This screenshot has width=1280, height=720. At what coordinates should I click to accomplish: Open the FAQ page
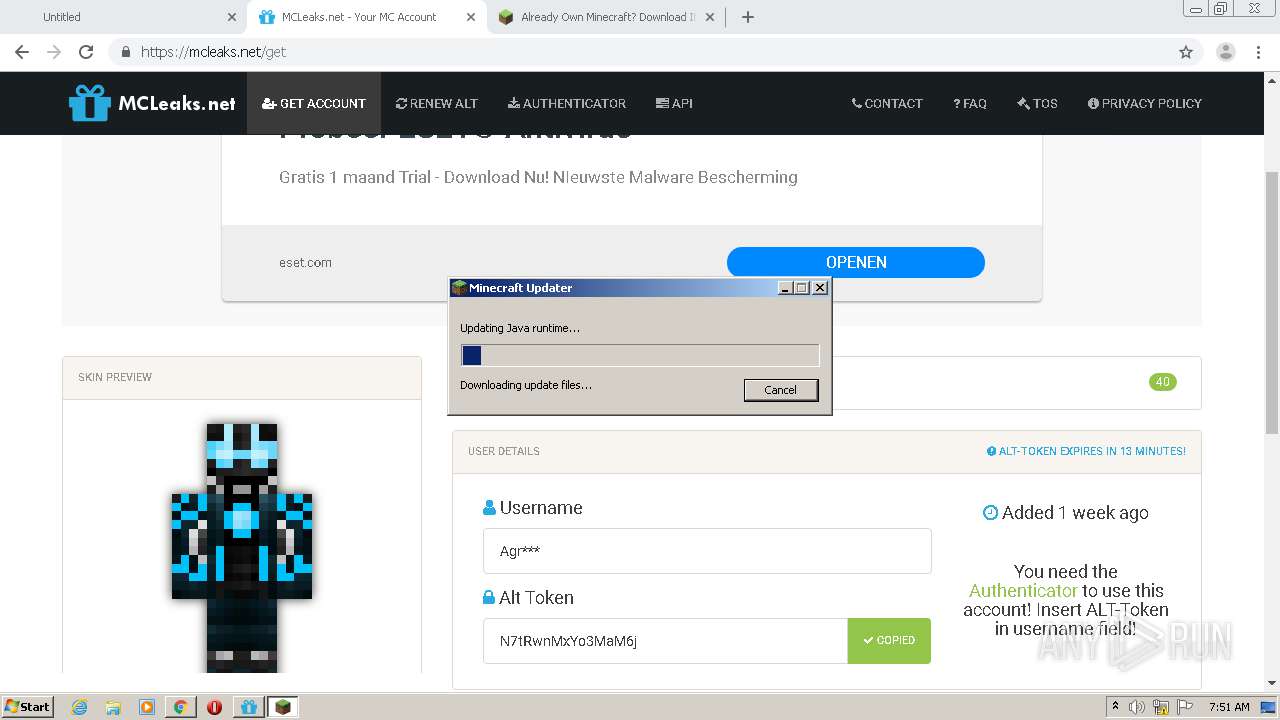[970, 103]
